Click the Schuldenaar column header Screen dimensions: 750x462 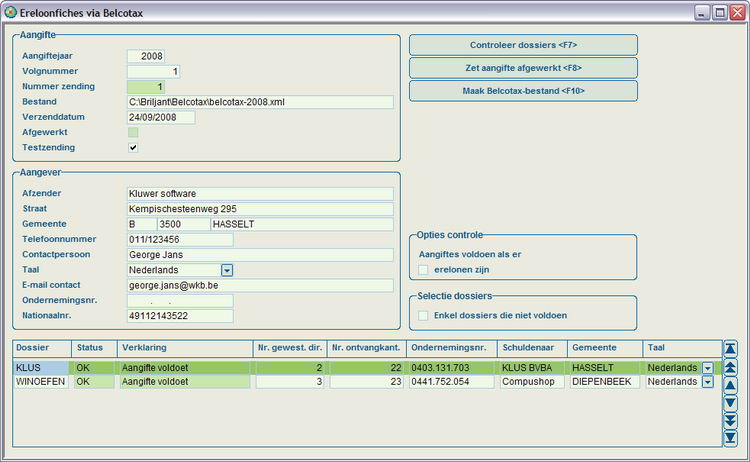pyautogui.click(x=532, y=348)
